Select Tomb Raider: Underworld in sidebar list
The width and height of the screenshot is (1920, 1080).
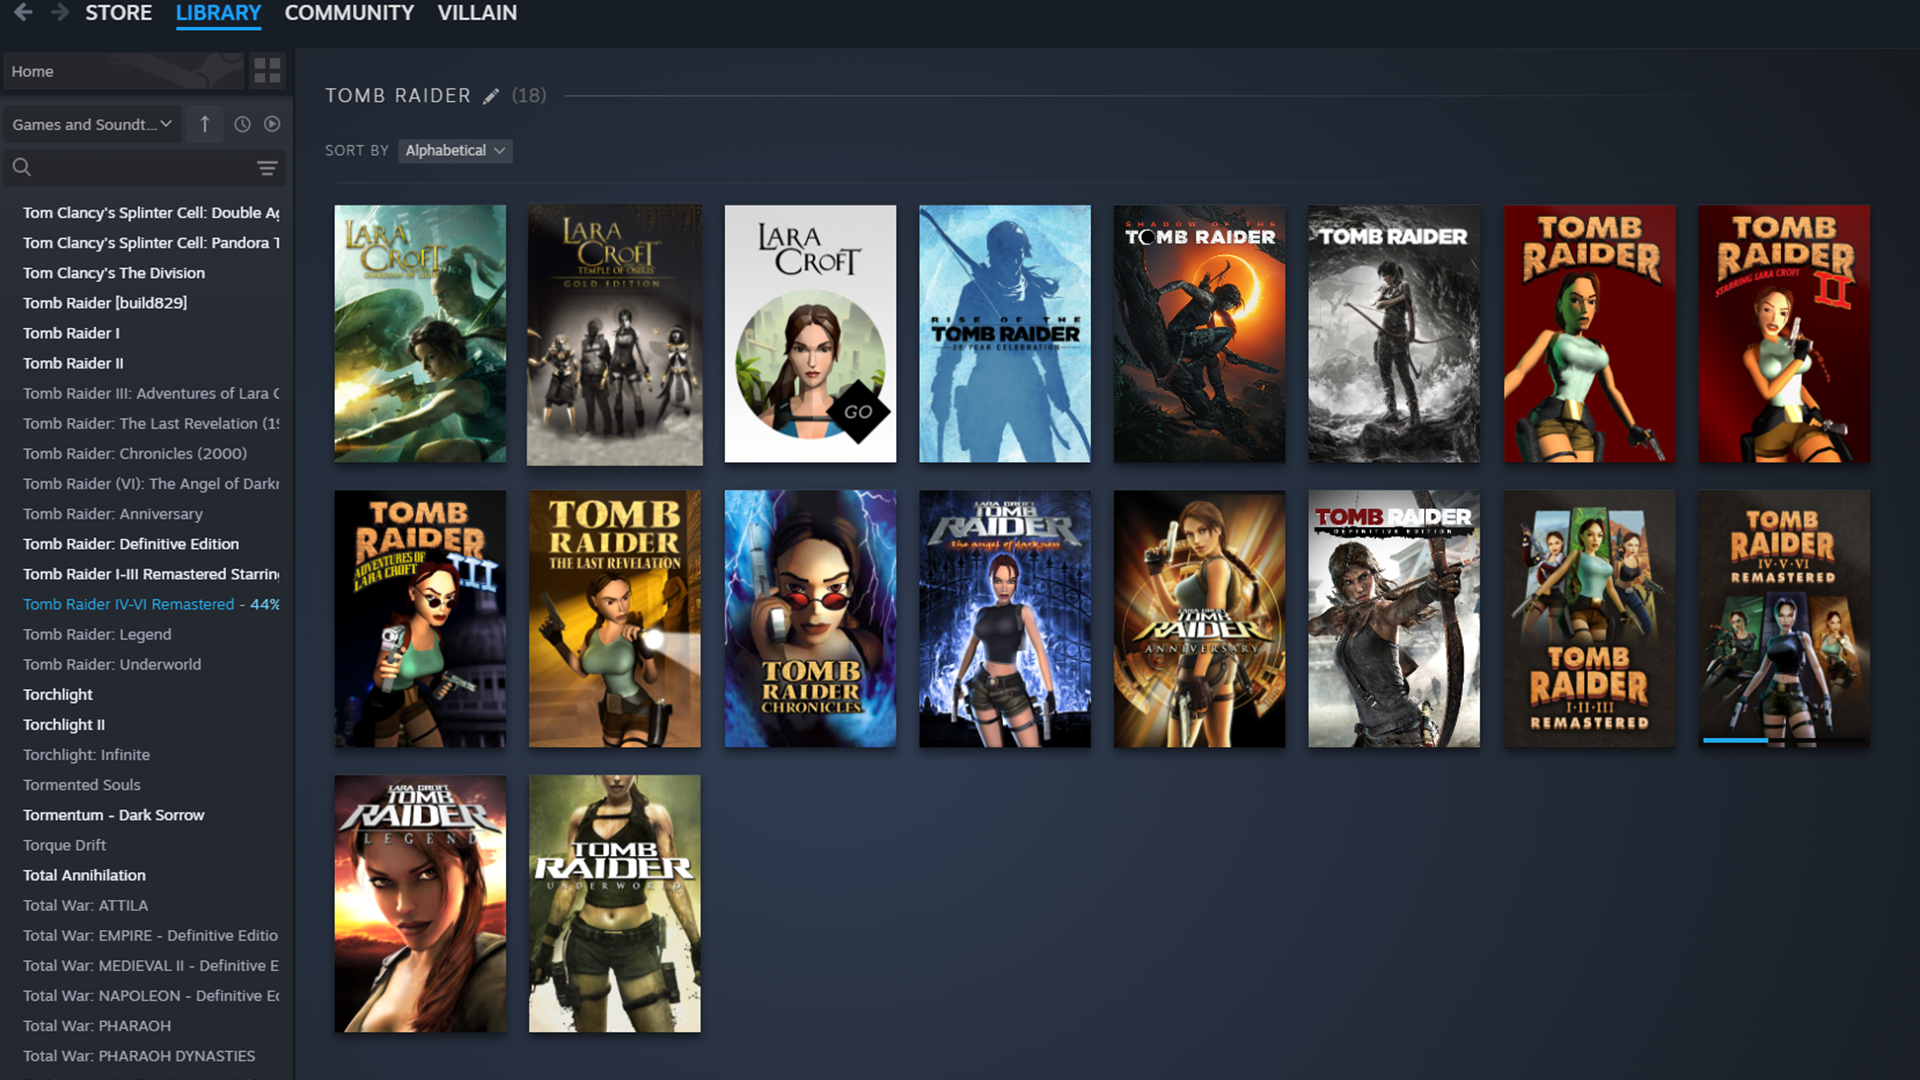tap(112, 664)
